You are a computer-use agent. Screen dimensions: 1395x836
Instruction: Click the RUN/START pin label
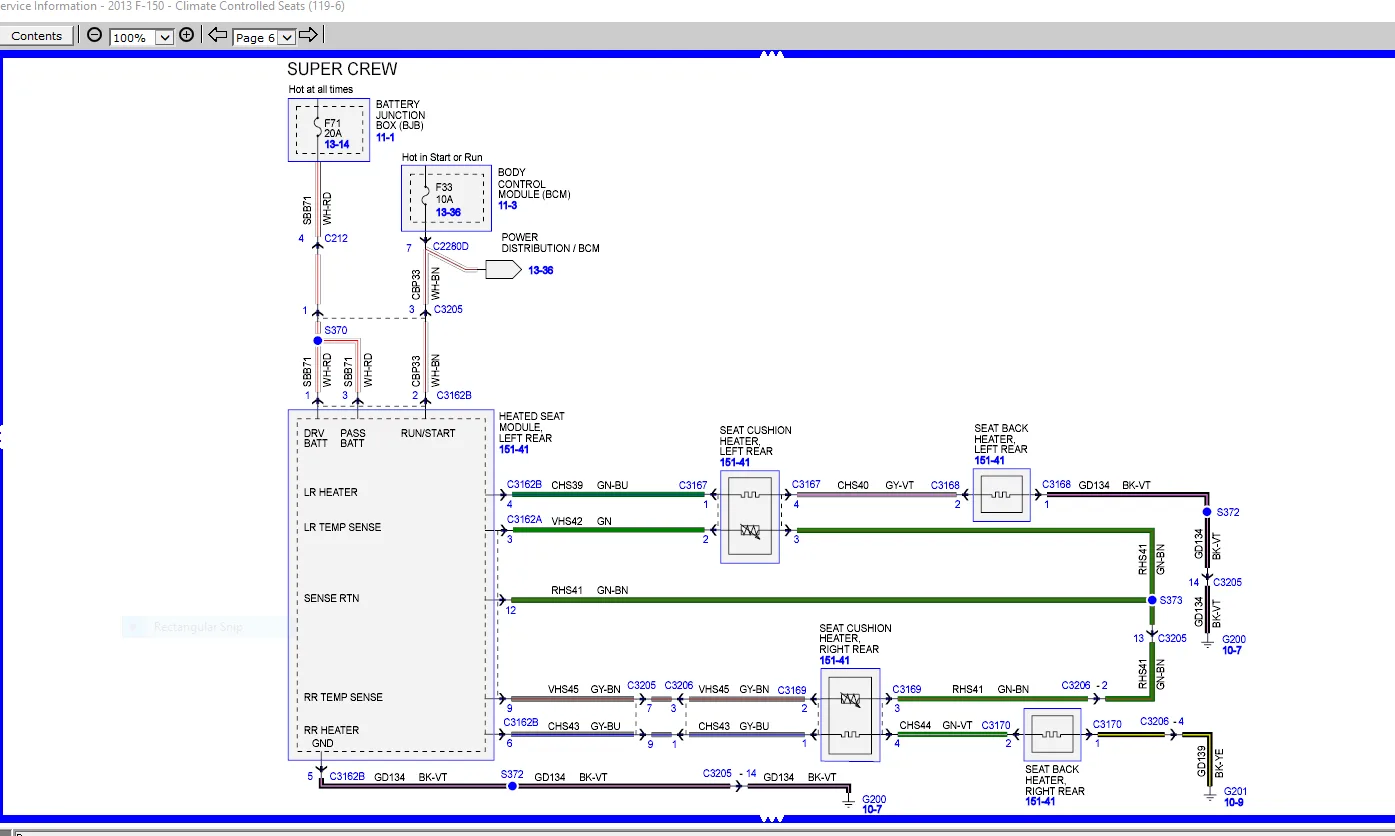tap(428, 434)
